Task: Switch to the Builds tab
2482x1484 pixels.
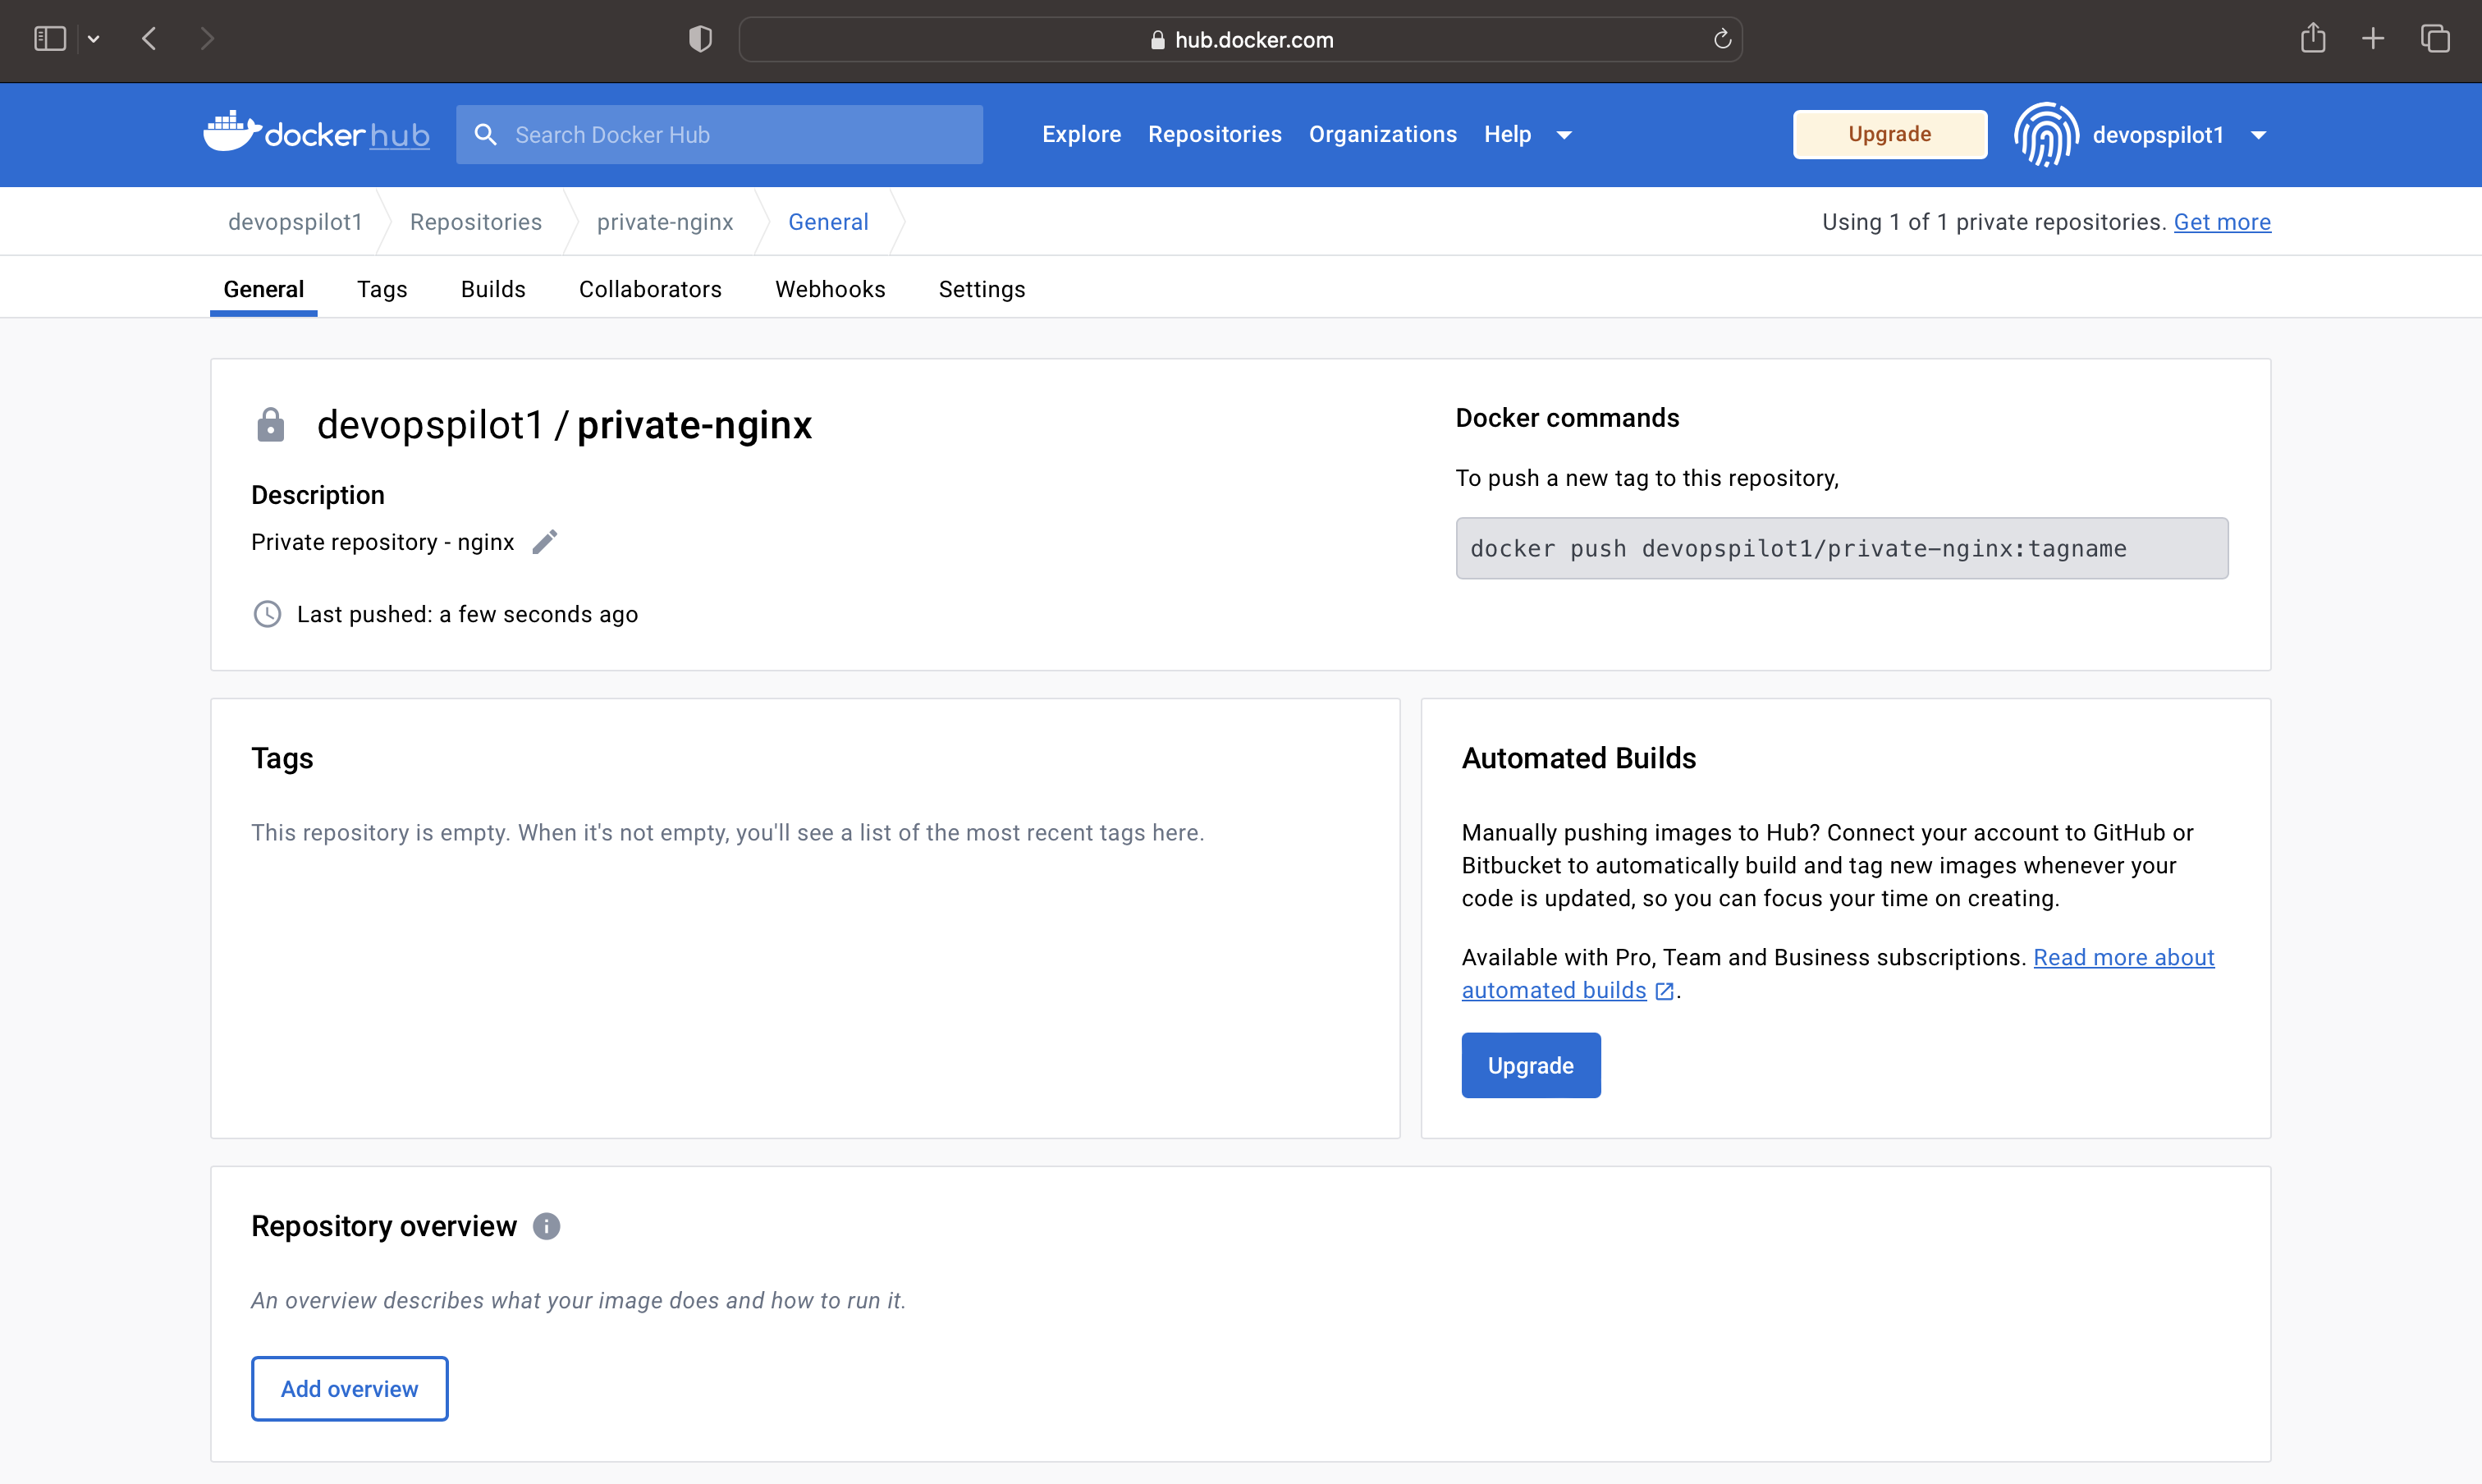Action: click(x=493, y=289)
